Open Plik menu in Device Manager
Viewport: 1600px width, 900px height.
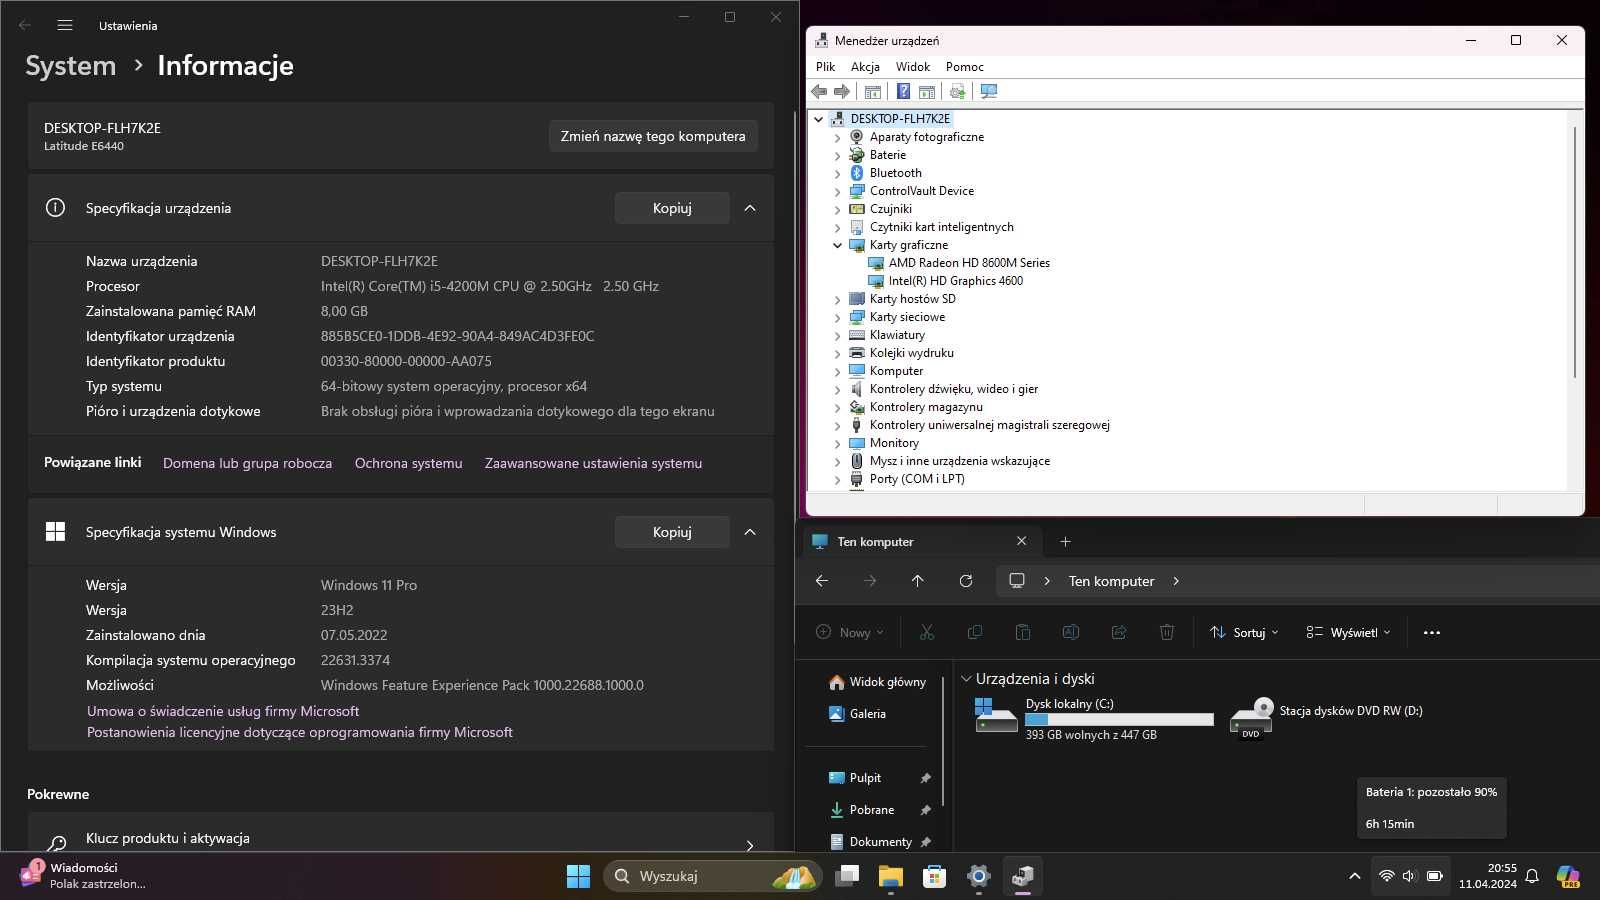(825, 67)
